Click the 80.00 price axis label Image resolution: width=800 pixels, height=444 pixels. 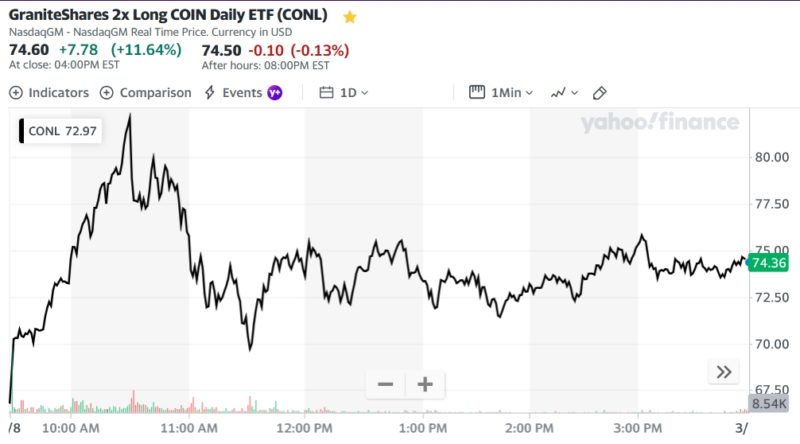coord(770,157)
